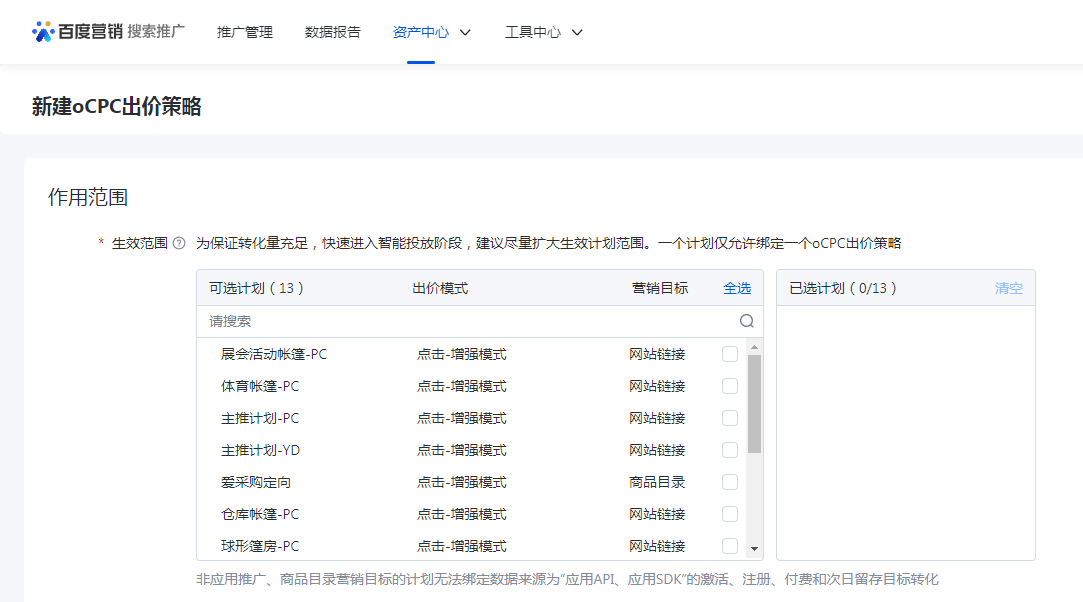Click the 营销目标 column header

tap(660, 288)
